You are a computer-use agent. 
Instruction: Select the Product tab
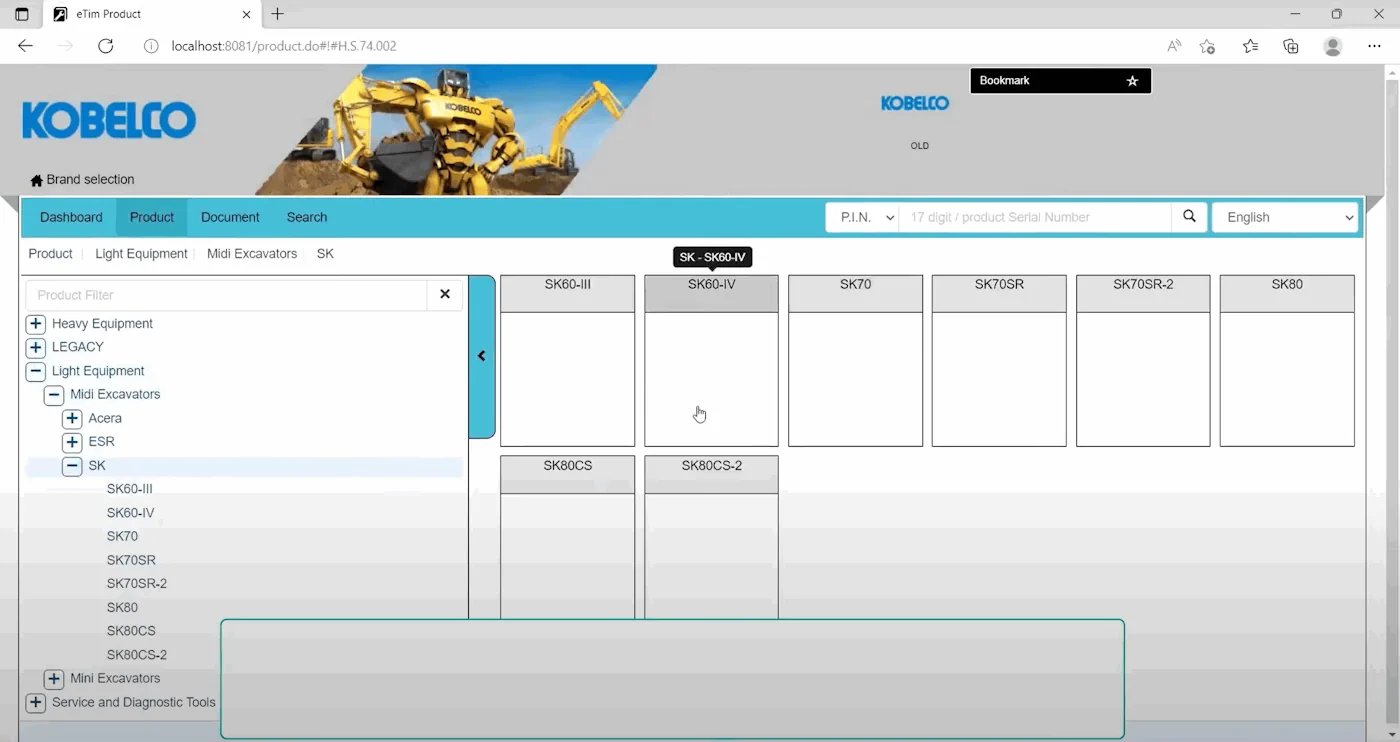point(152,217)
